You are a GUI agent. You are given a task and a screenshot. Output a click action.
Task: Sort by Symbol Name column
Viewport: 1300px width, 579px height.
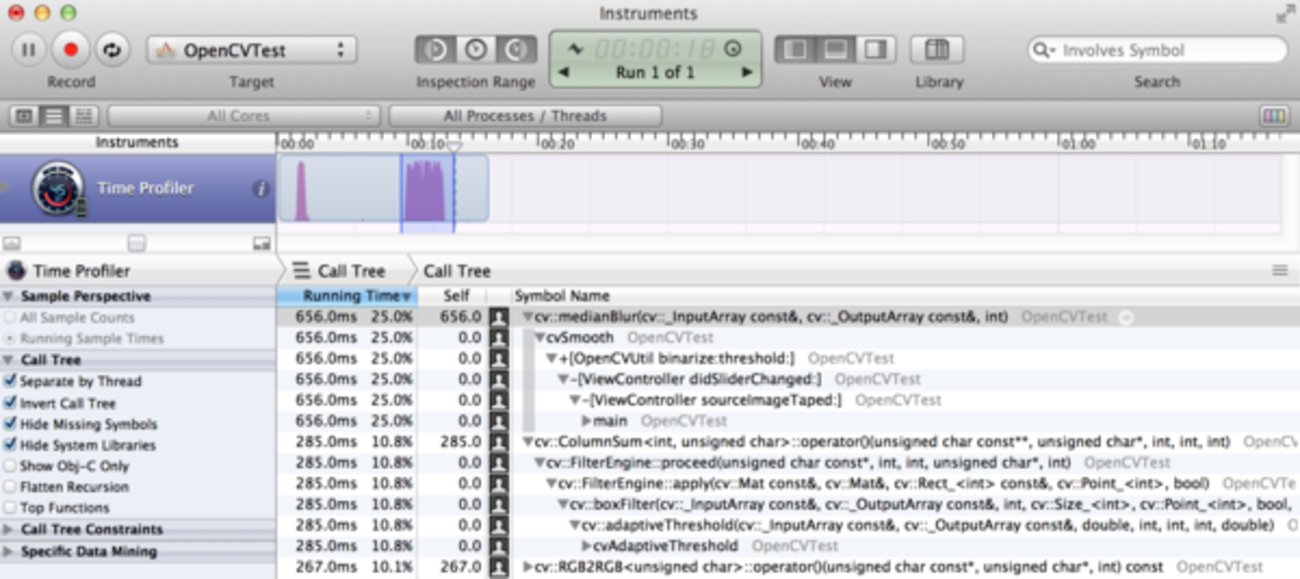561,296
